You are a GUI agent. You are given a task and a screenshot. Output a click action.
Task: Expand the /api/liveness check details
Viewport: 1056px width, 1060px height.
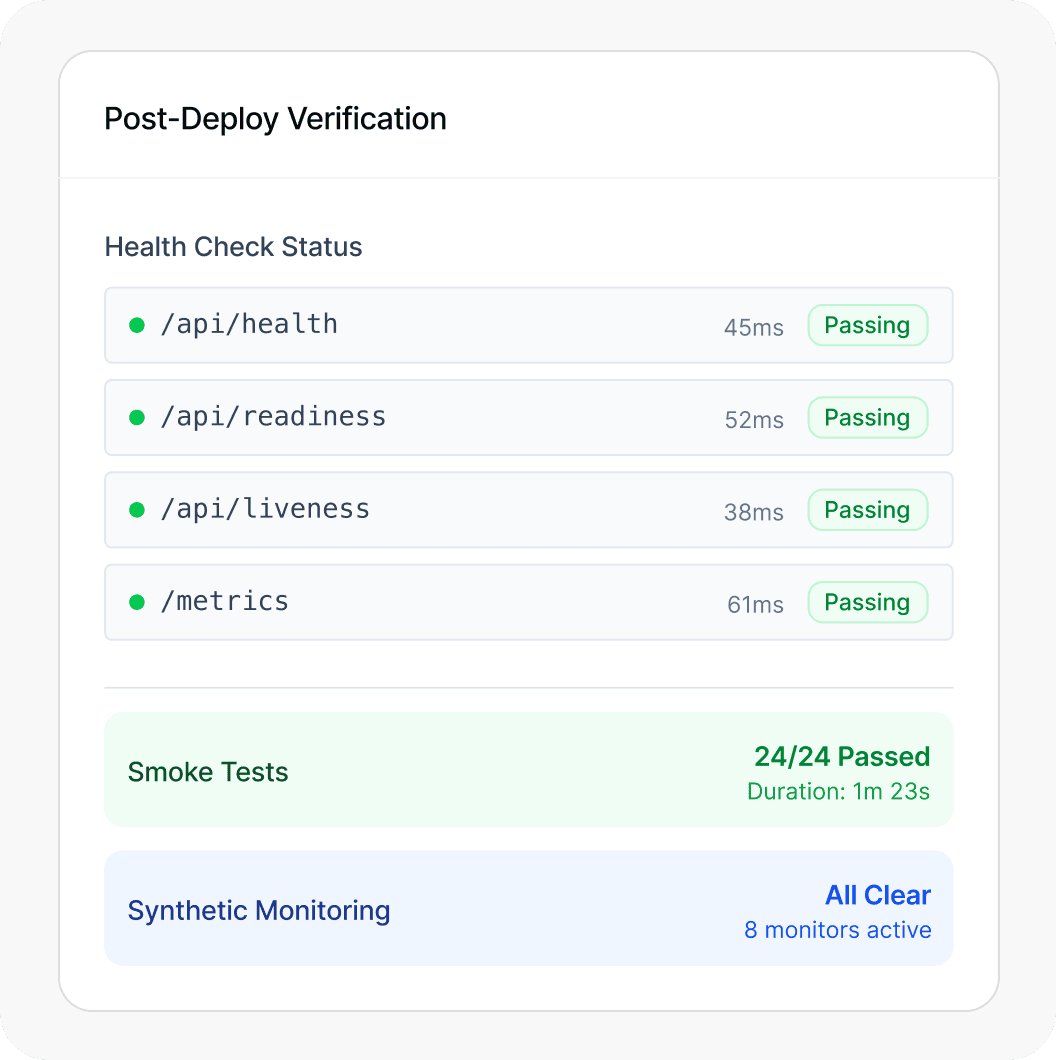(529, 510)
